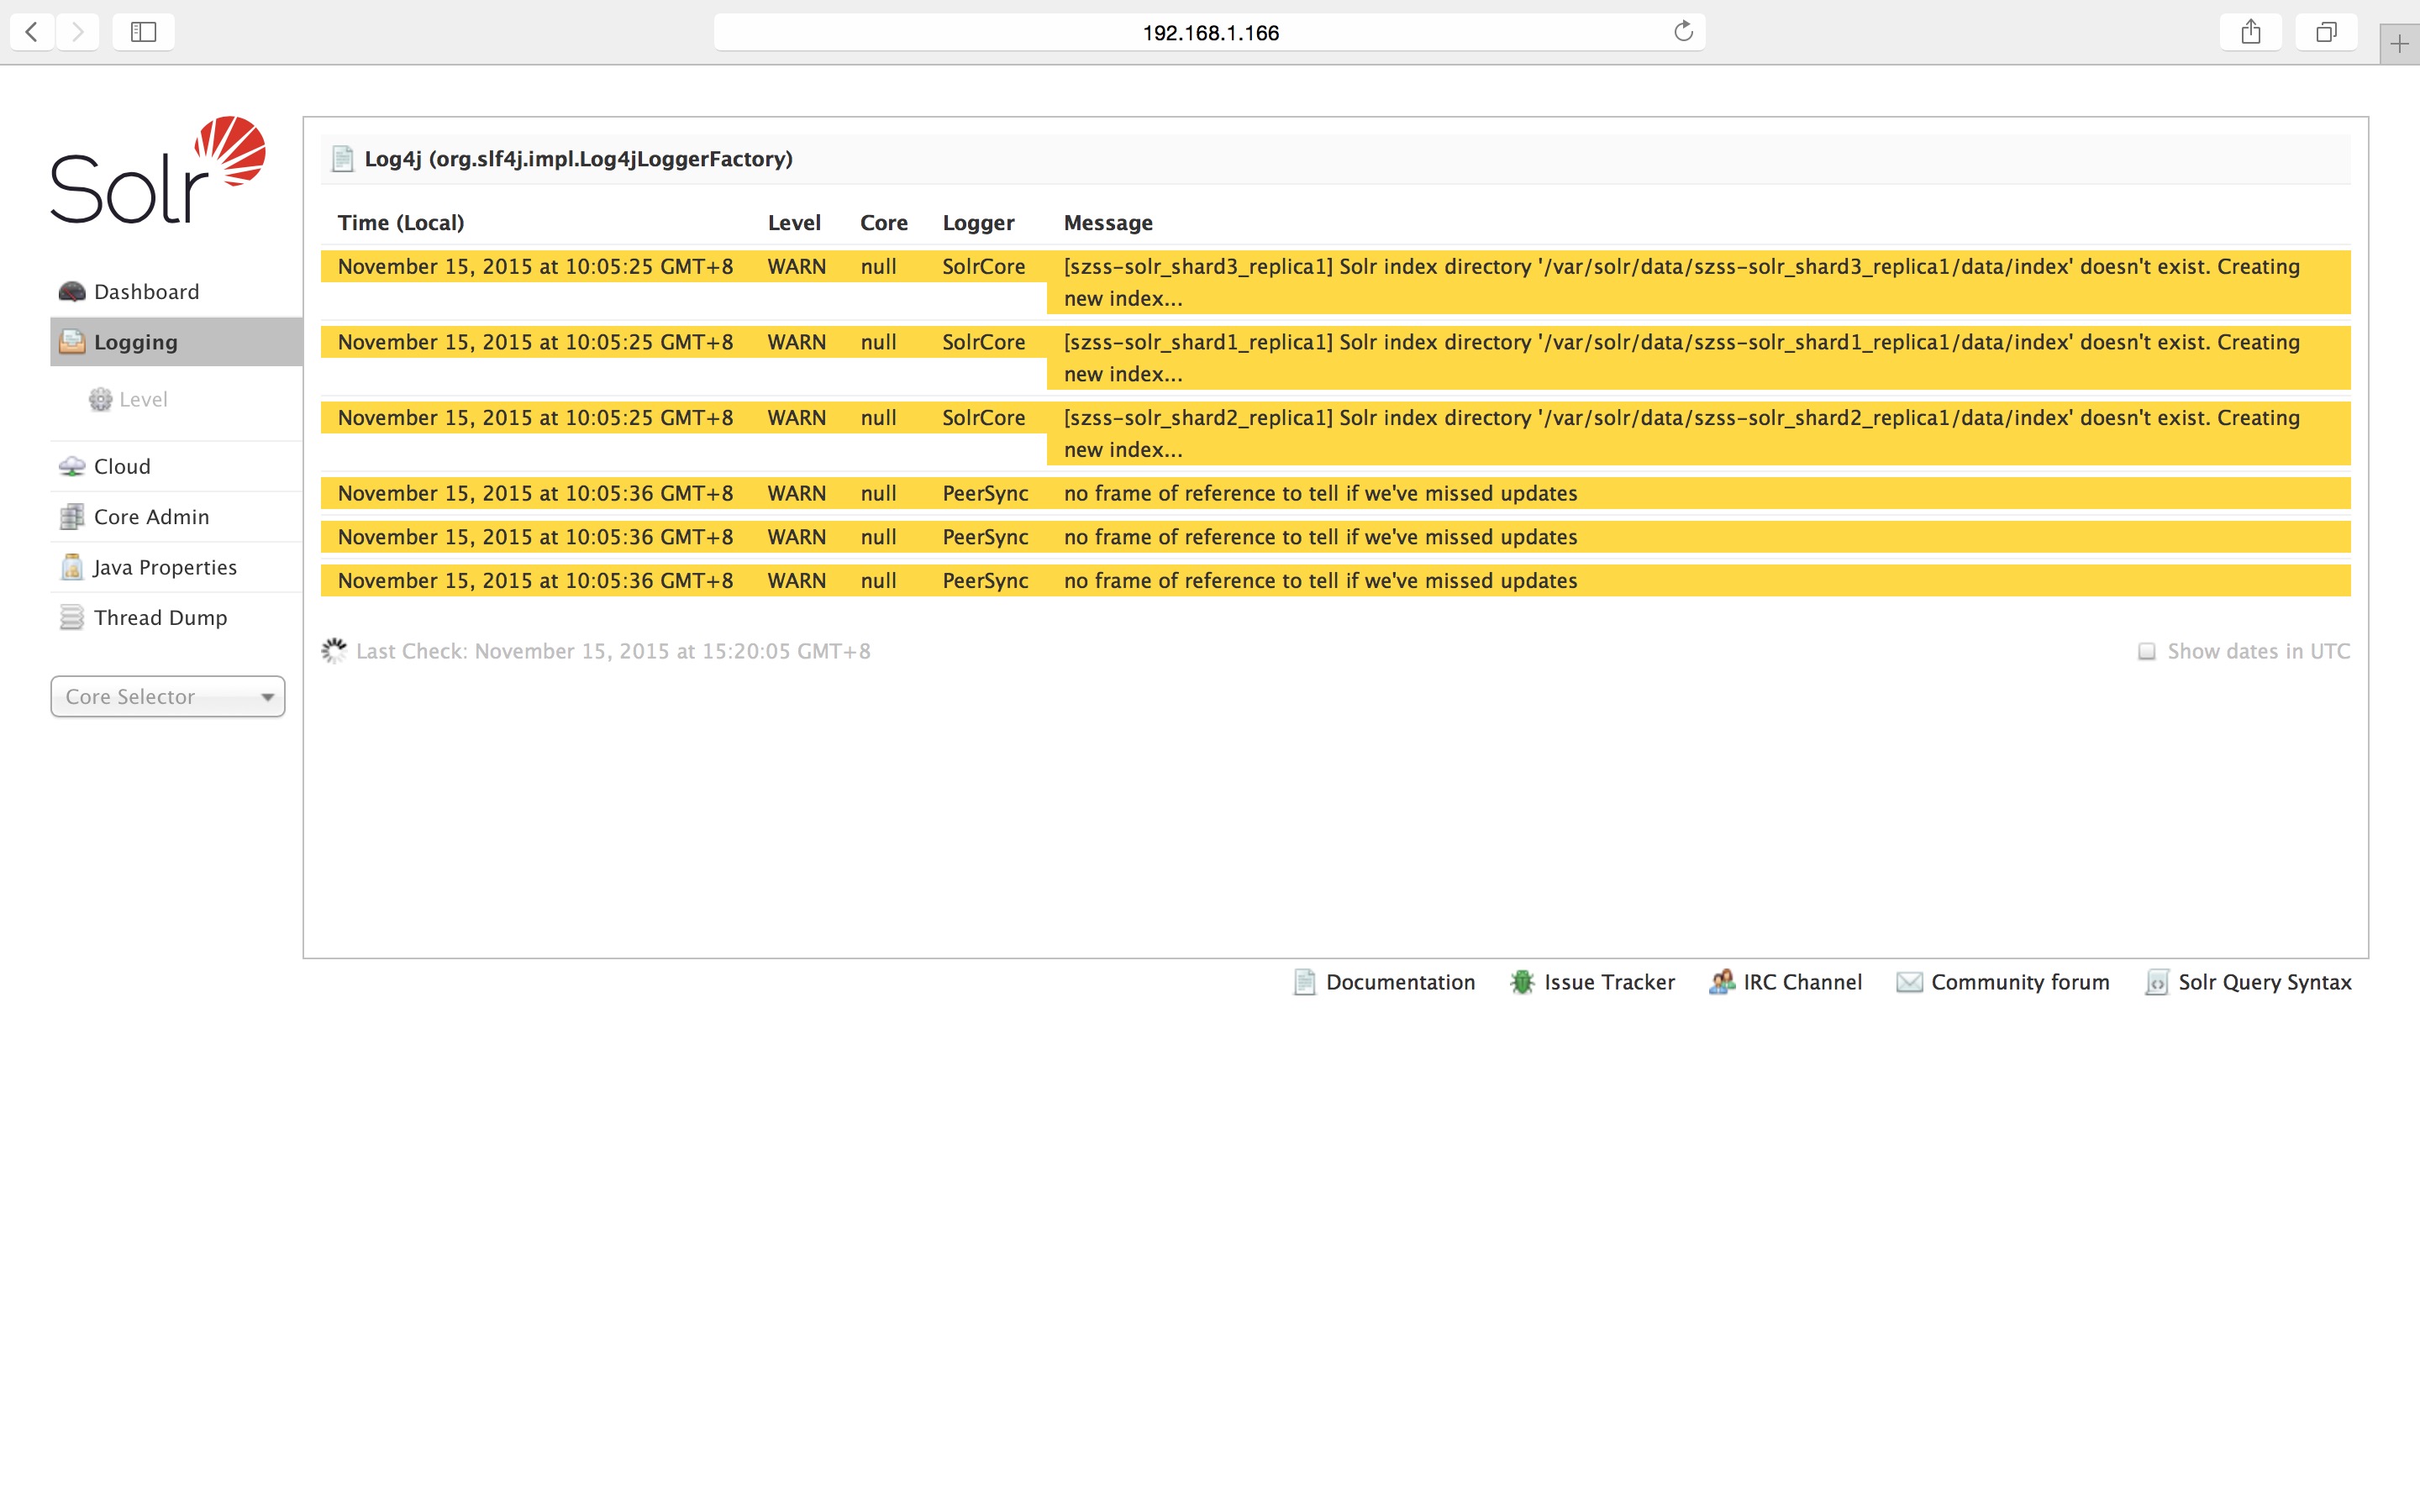Viewport: 2420px width, 1512px height.
Task: Go back with browser back arrow
Action: pyautogui.click(x=32, y=32)
